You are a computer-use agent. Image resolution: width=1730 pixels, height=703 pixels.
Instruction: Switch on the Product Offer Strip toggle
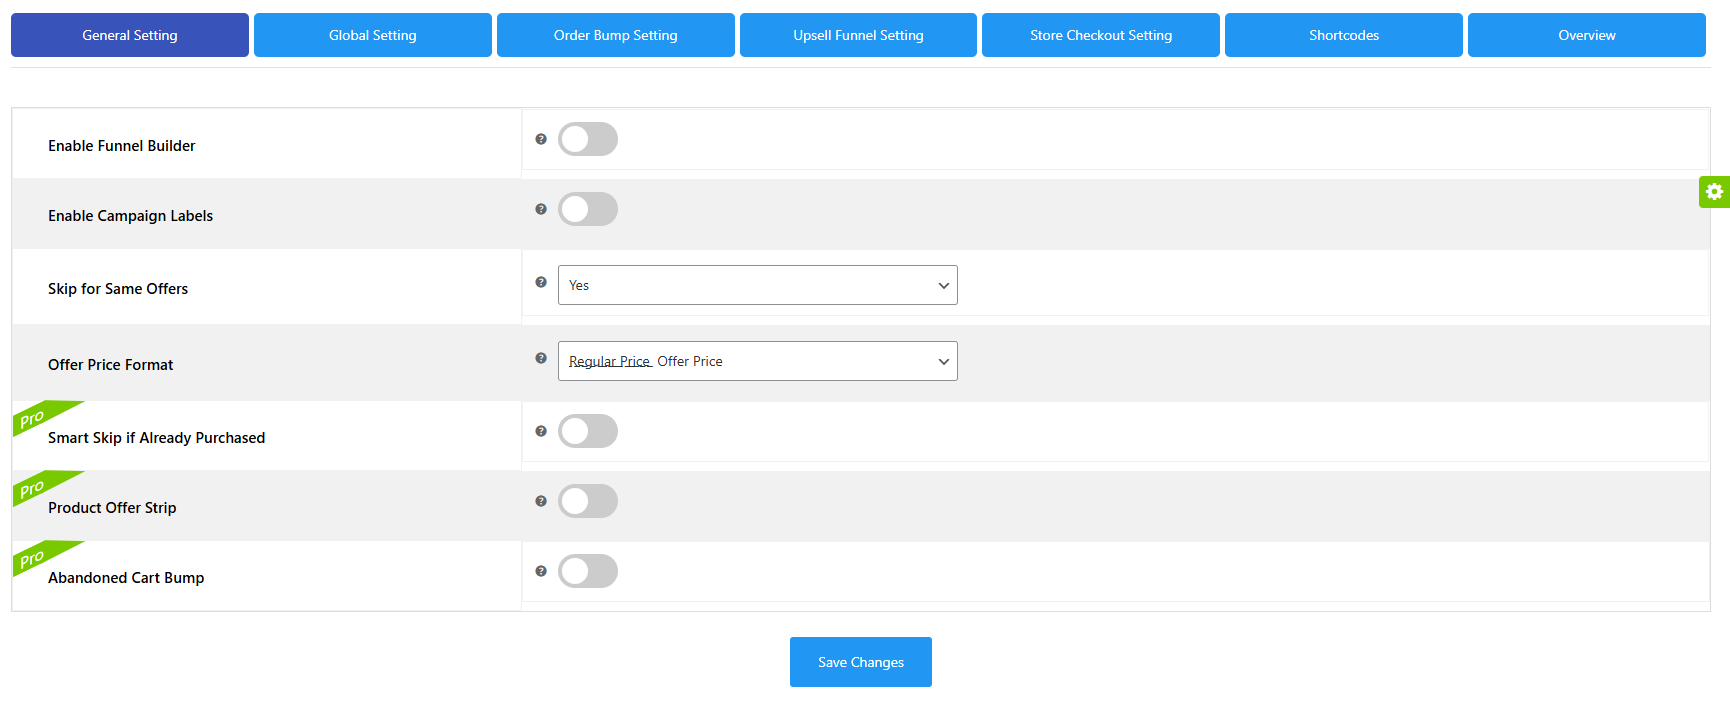[588, 501]
